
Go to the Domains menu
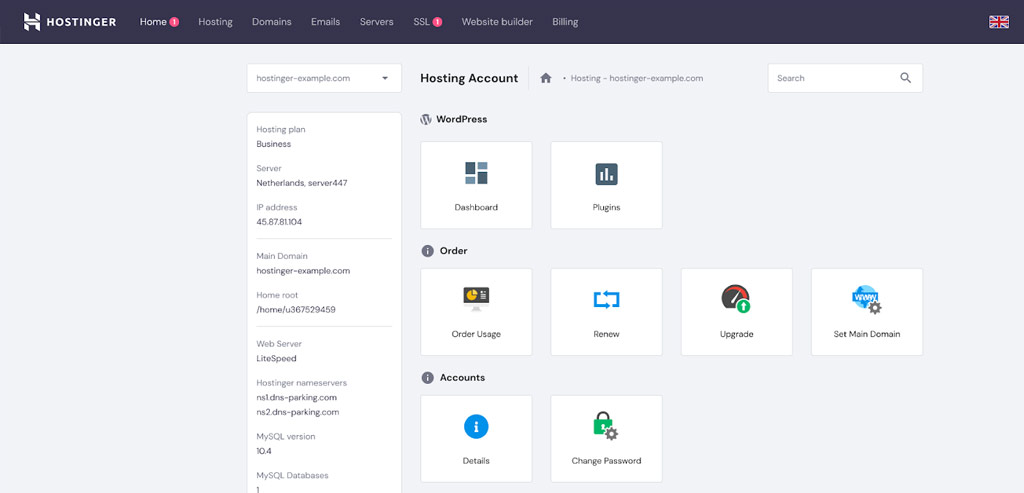click(272, 22)
